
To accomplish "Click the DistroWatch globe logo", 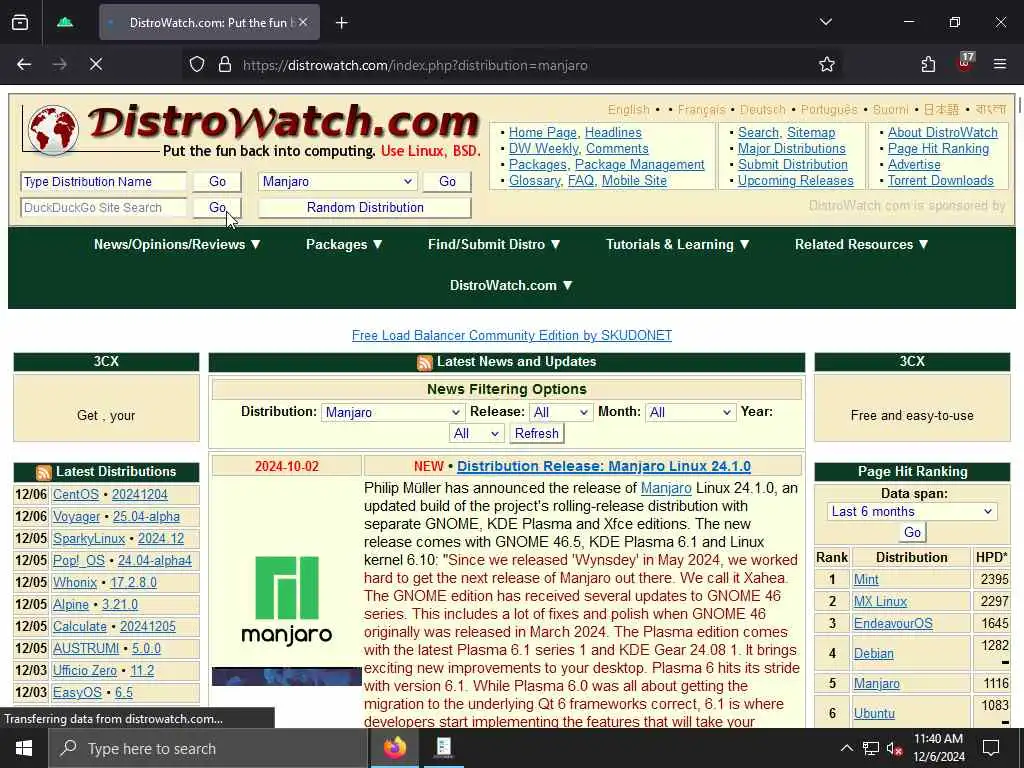I will click(x=54, y=130).
